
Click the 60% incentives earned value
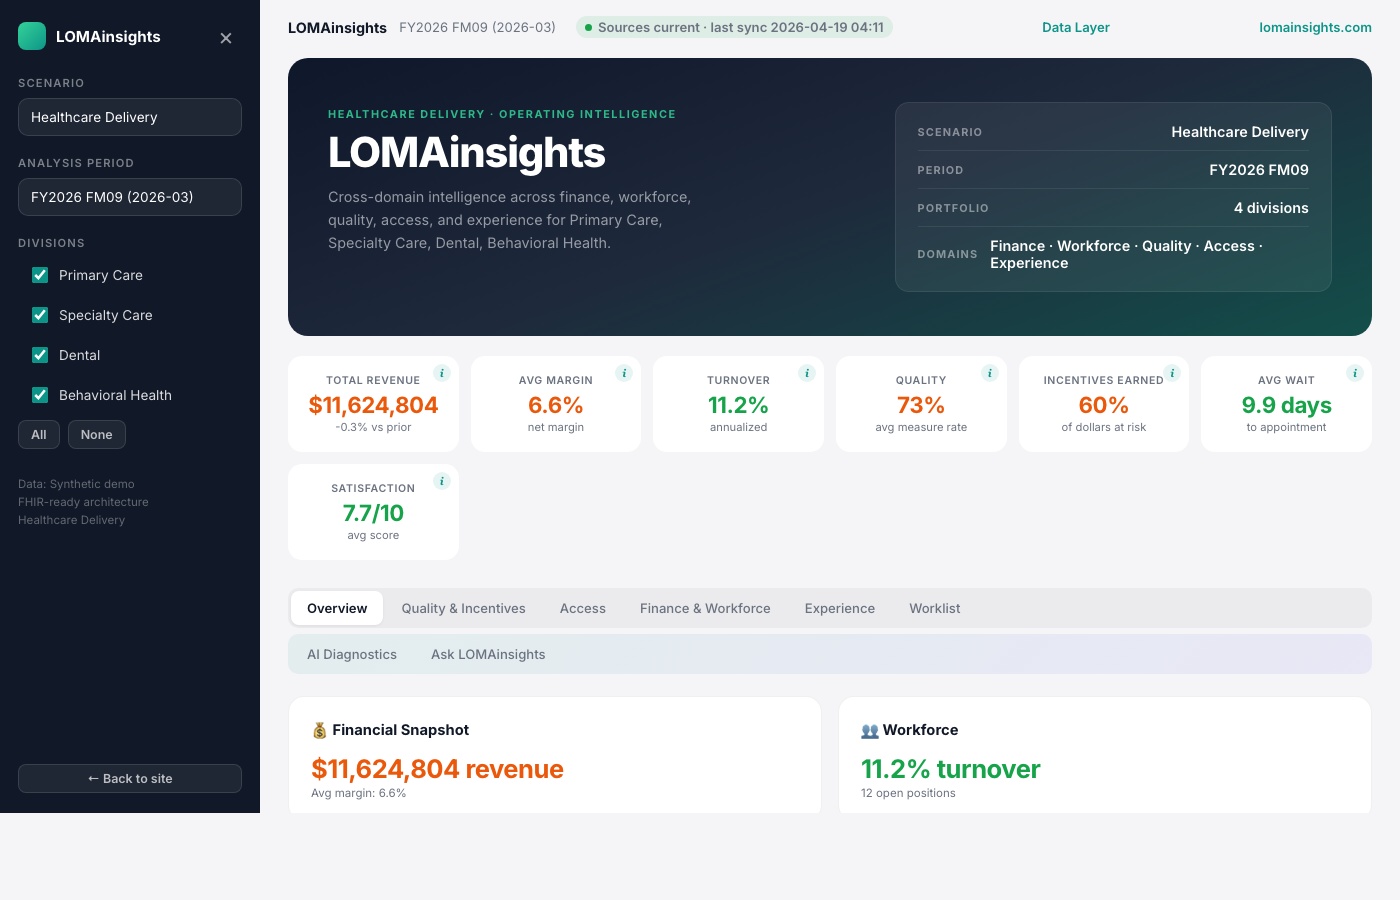(x=1104, y=405)
